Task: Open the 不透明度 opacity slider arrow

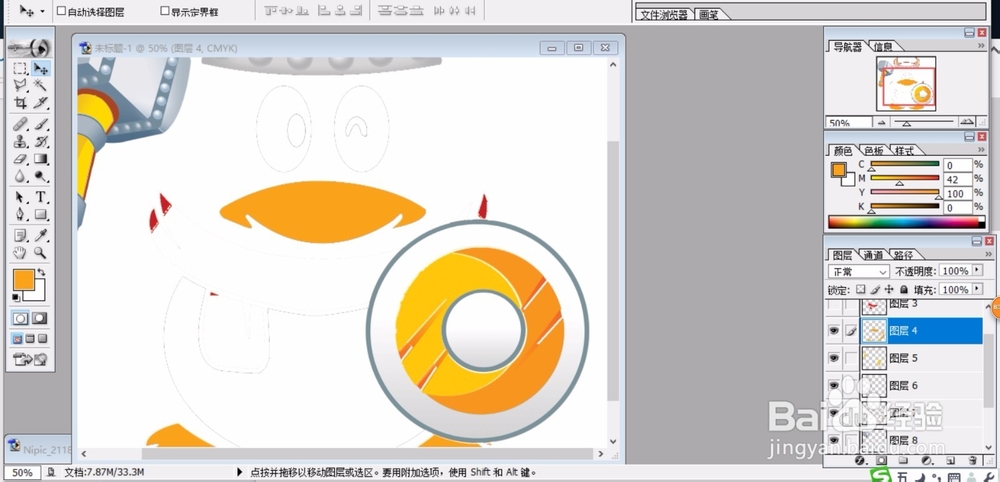Action: pos(977,271)
